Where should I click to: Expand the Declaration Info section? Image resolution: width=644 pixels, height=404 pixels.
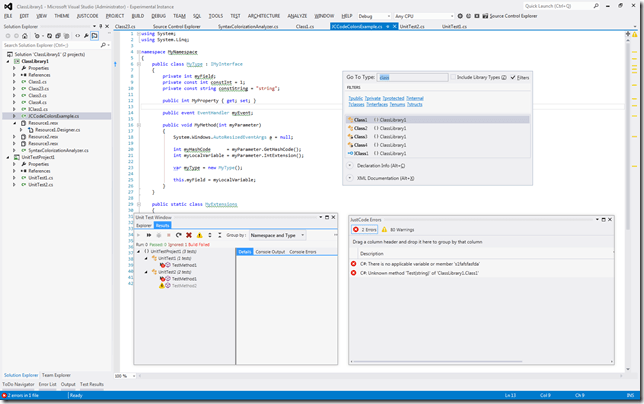coord(350,165)
